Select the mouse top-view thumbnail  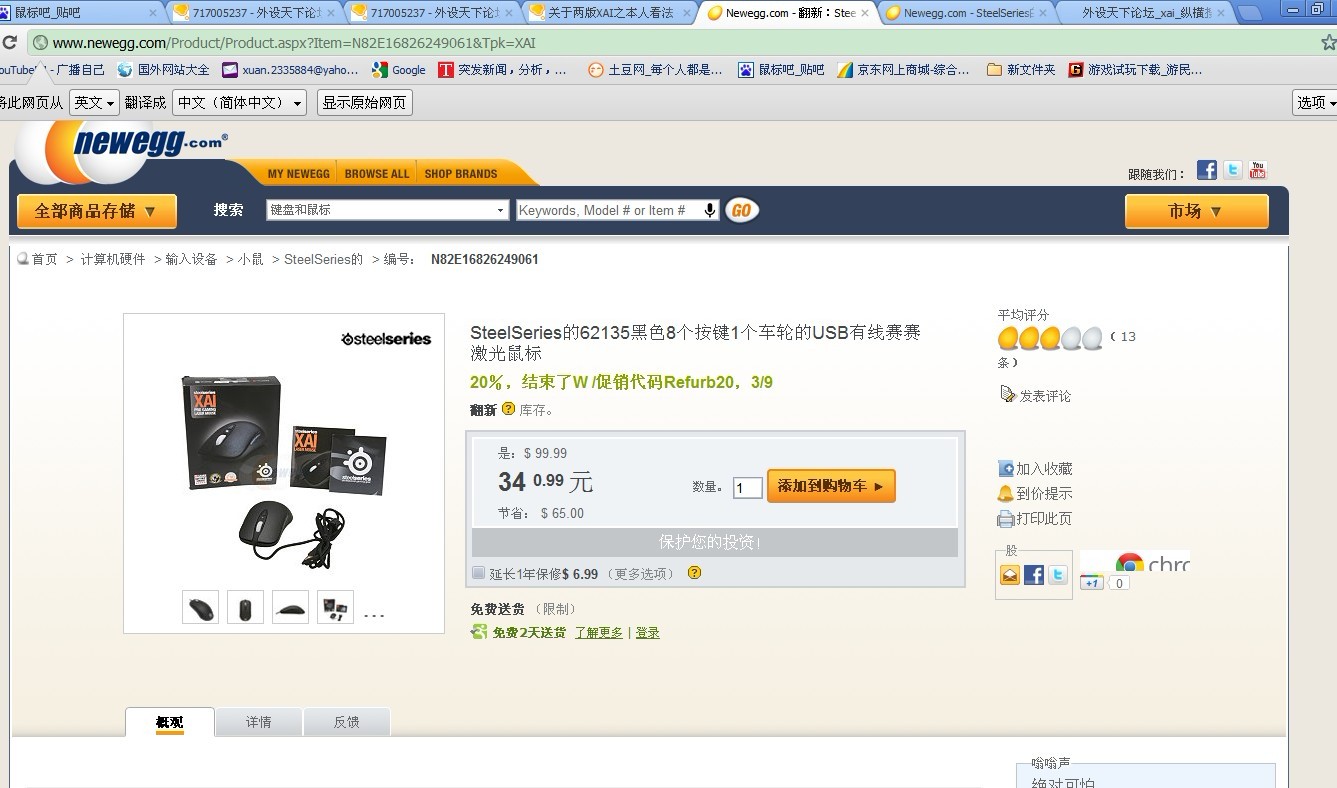(x=245, y=607)
